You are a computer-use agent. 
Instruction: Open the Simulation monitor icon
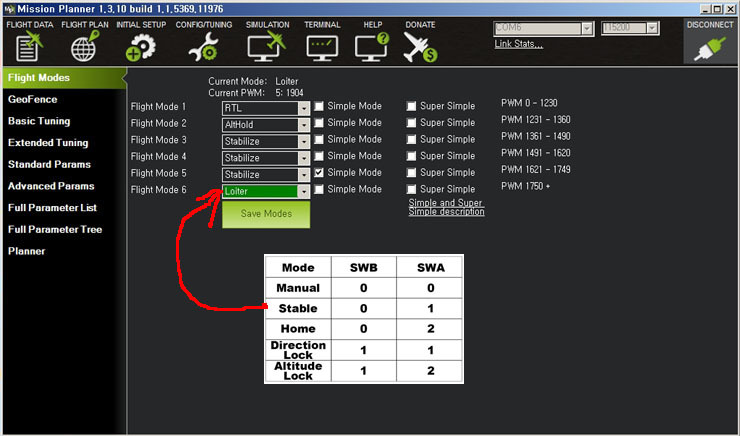pos(267,46)
